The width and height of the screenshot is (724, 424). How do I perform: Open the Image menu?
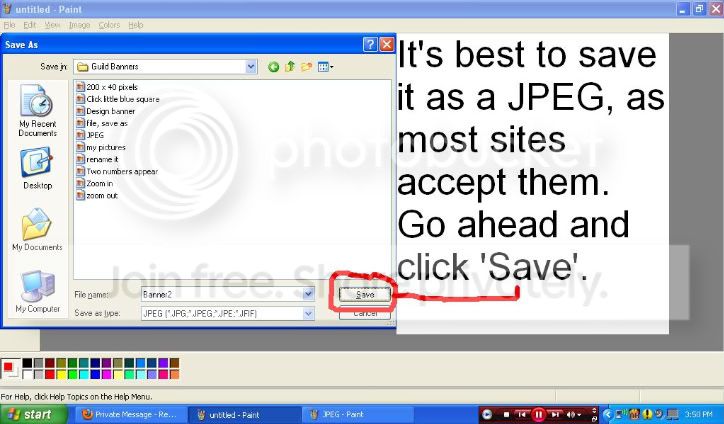79,25
